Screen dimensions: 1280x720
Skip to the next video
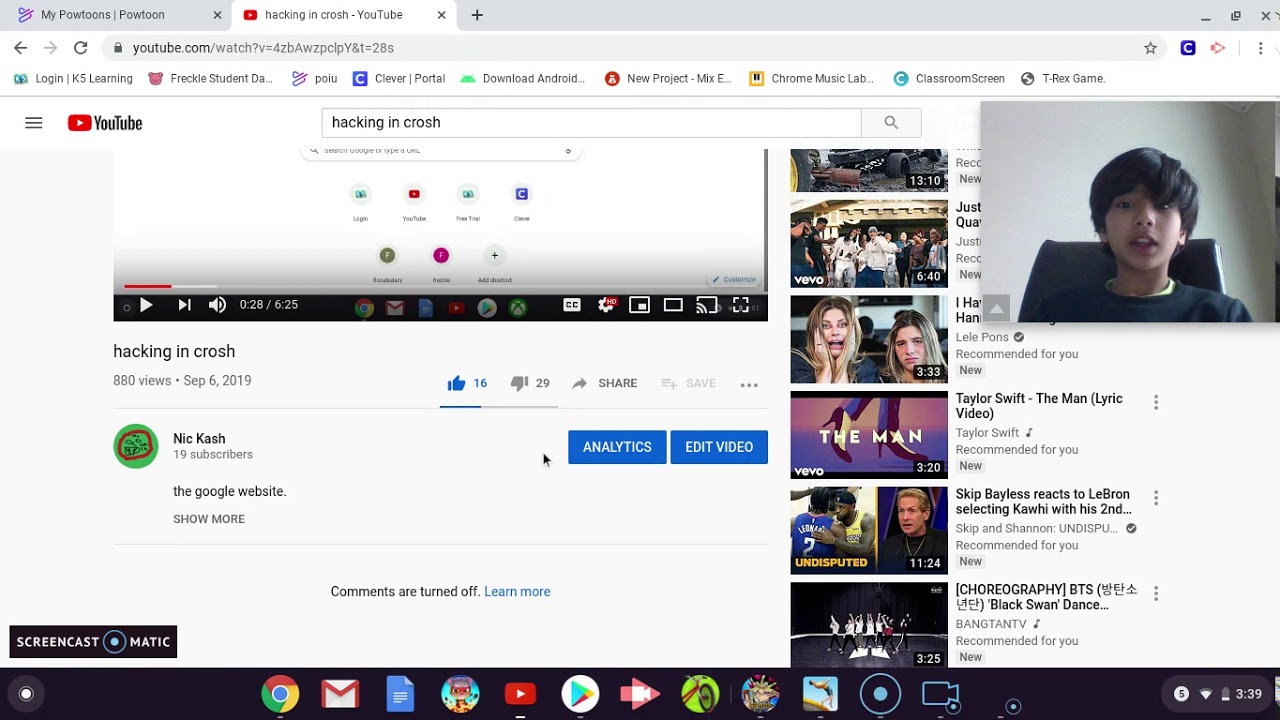pyautogui.click(x=184, y=305)
